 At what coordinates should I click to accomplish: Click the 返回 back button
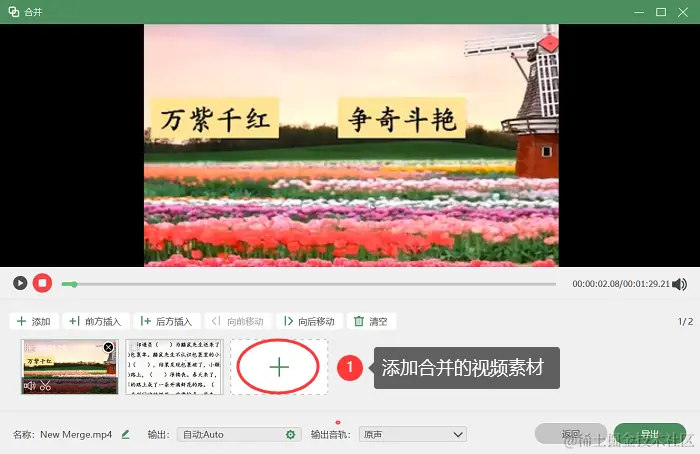pos(571,433)
